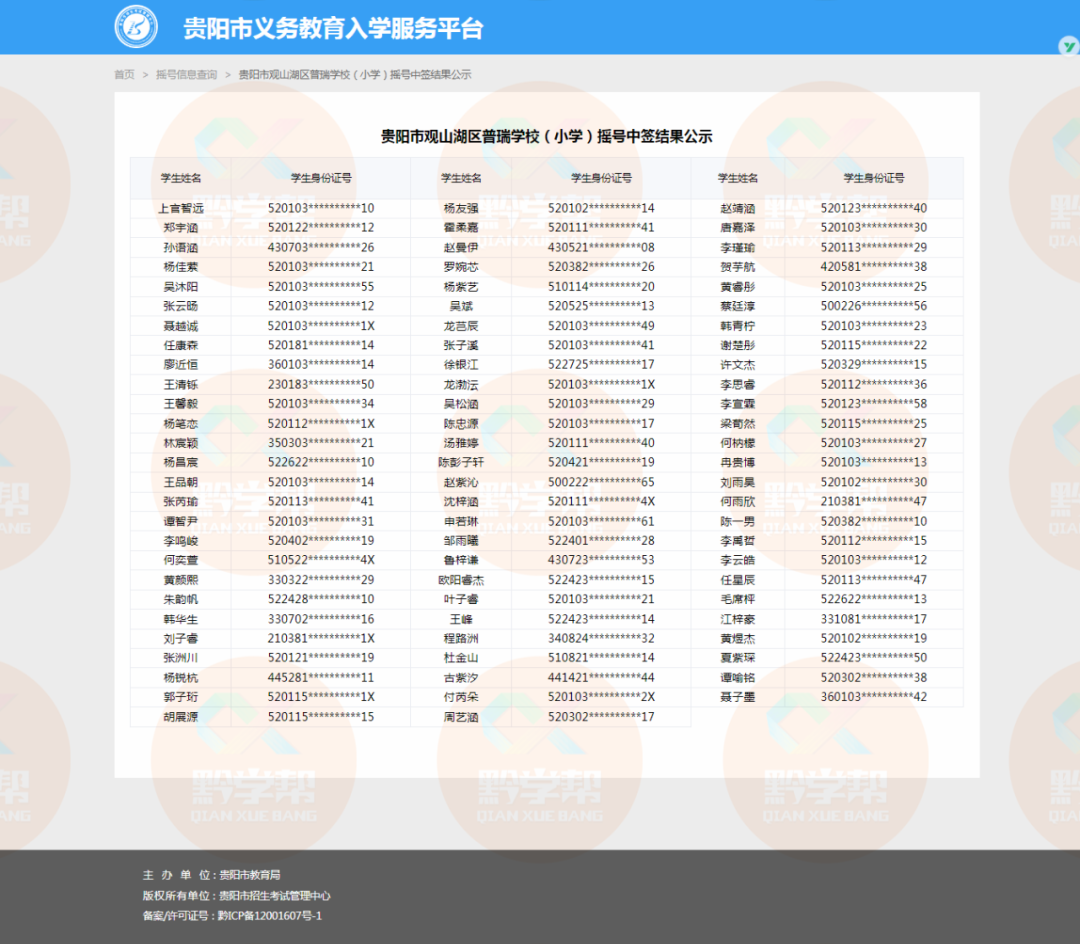Select student name 汤雅婷
Viewport: 1080px width, 944px height.
click(461, 443)
